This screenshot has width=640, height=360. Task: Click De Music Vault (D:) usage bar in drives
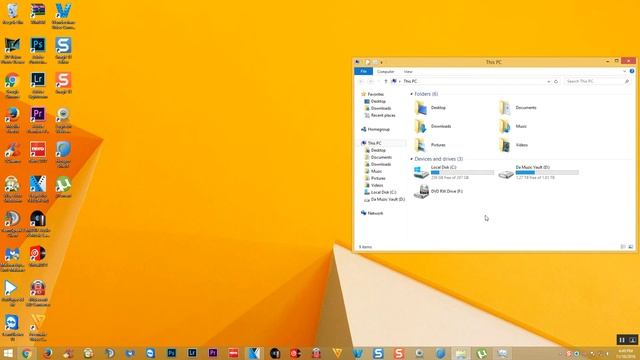point(547,173)
